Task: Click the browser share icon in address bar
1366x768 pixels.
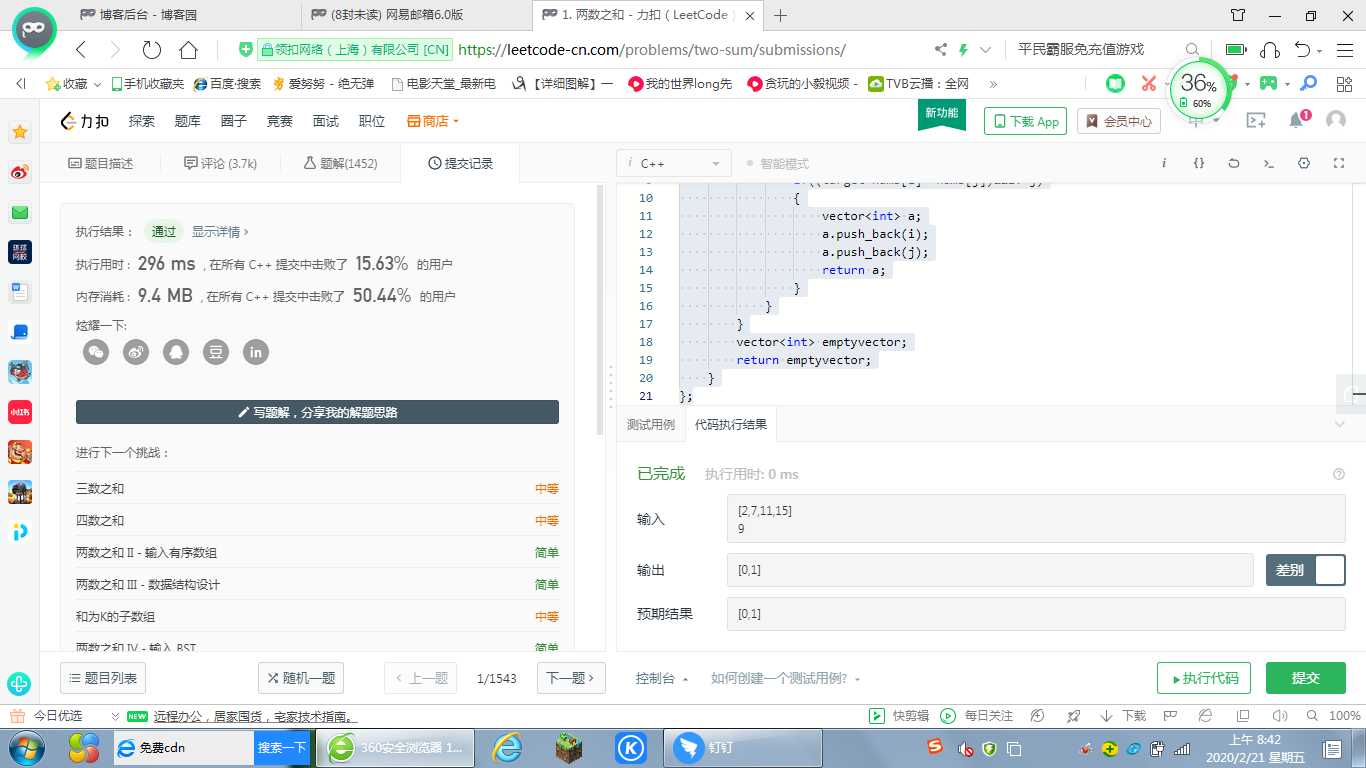Action: [940, 49]
